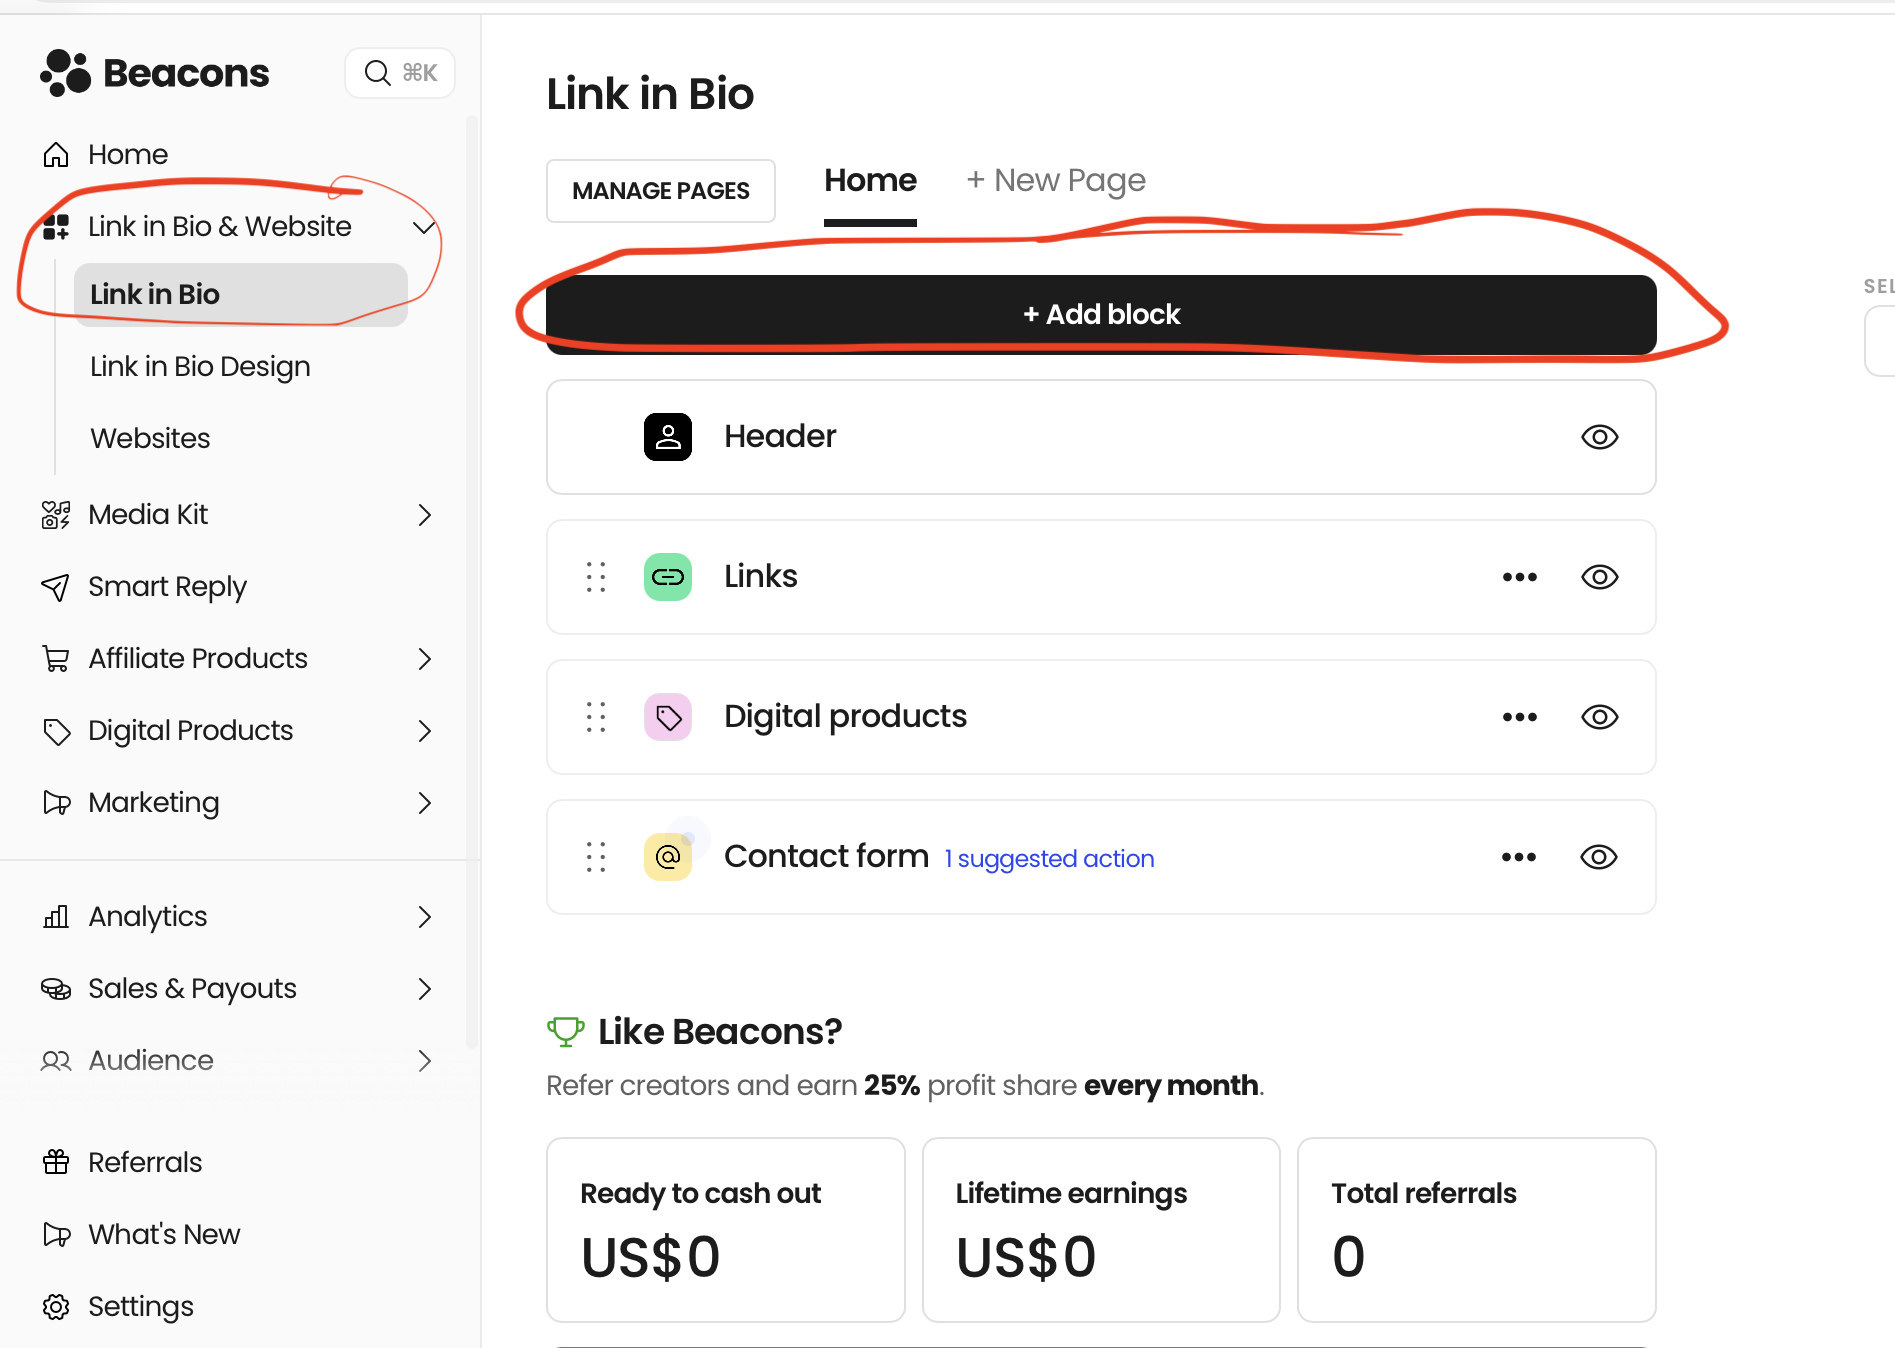
Task: Toggle visibility of the Contact form block
Action: (x=1599, y=857)
